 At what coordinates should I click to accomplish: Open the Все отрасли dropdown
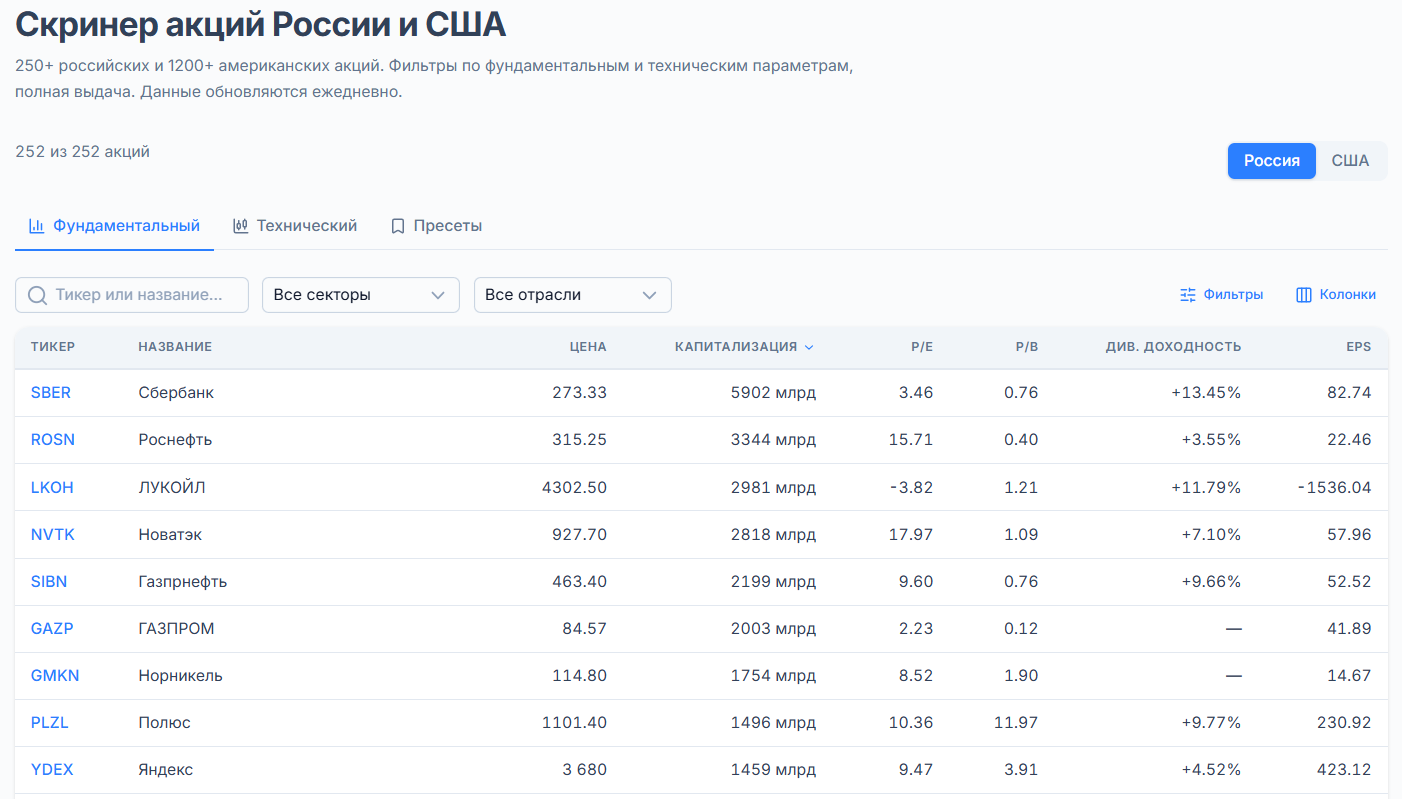point(573,295)
